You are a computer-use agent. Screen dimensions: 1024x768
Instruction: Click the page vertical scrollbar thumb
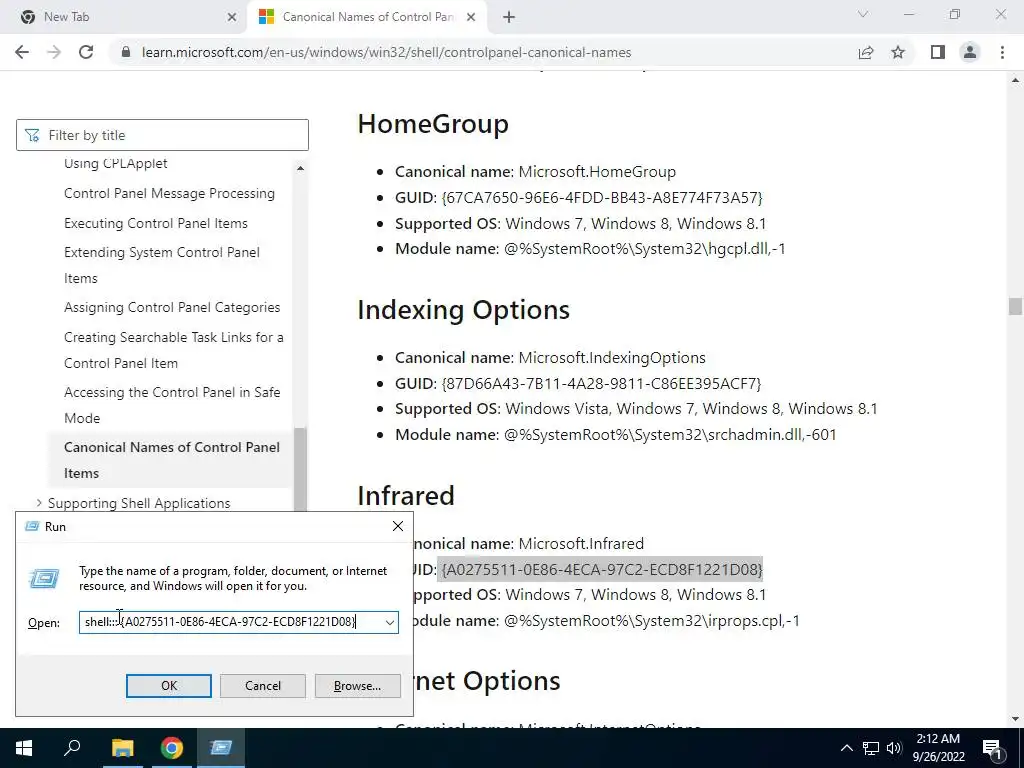click(x=1015, y=306)
